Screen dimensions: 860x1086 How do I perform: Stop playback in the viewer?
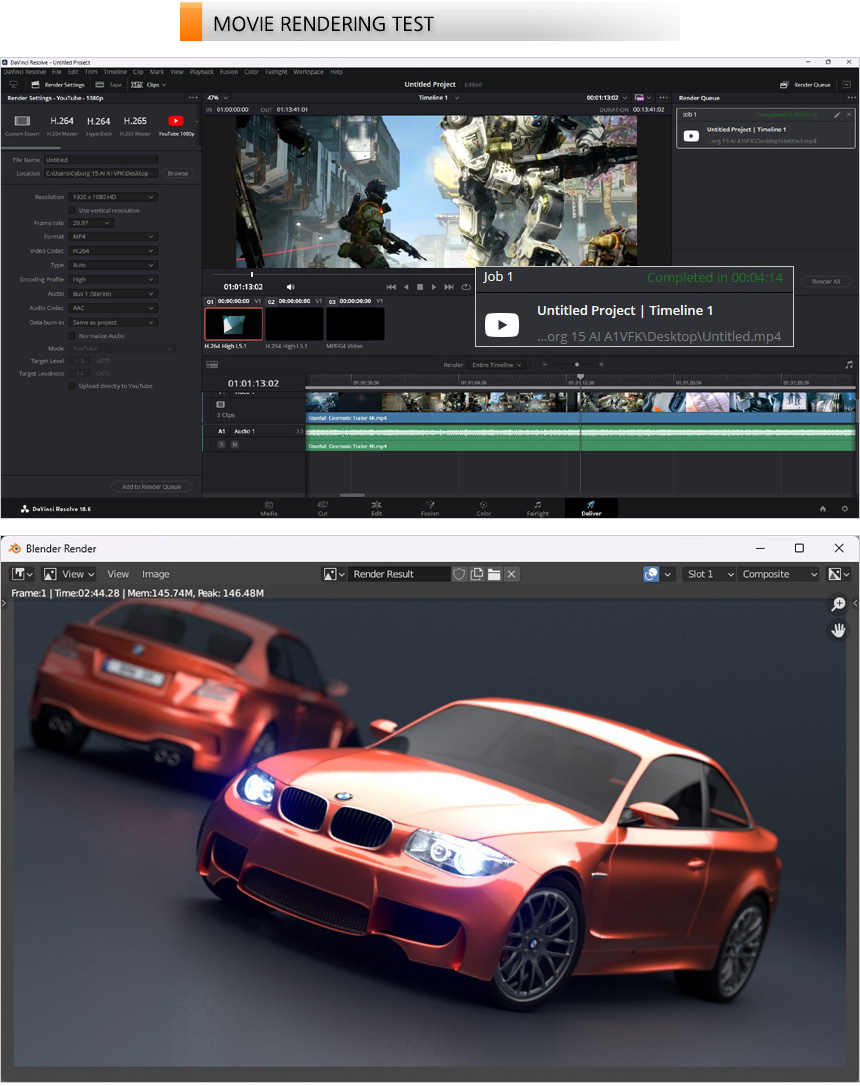[x=420, y=287]
